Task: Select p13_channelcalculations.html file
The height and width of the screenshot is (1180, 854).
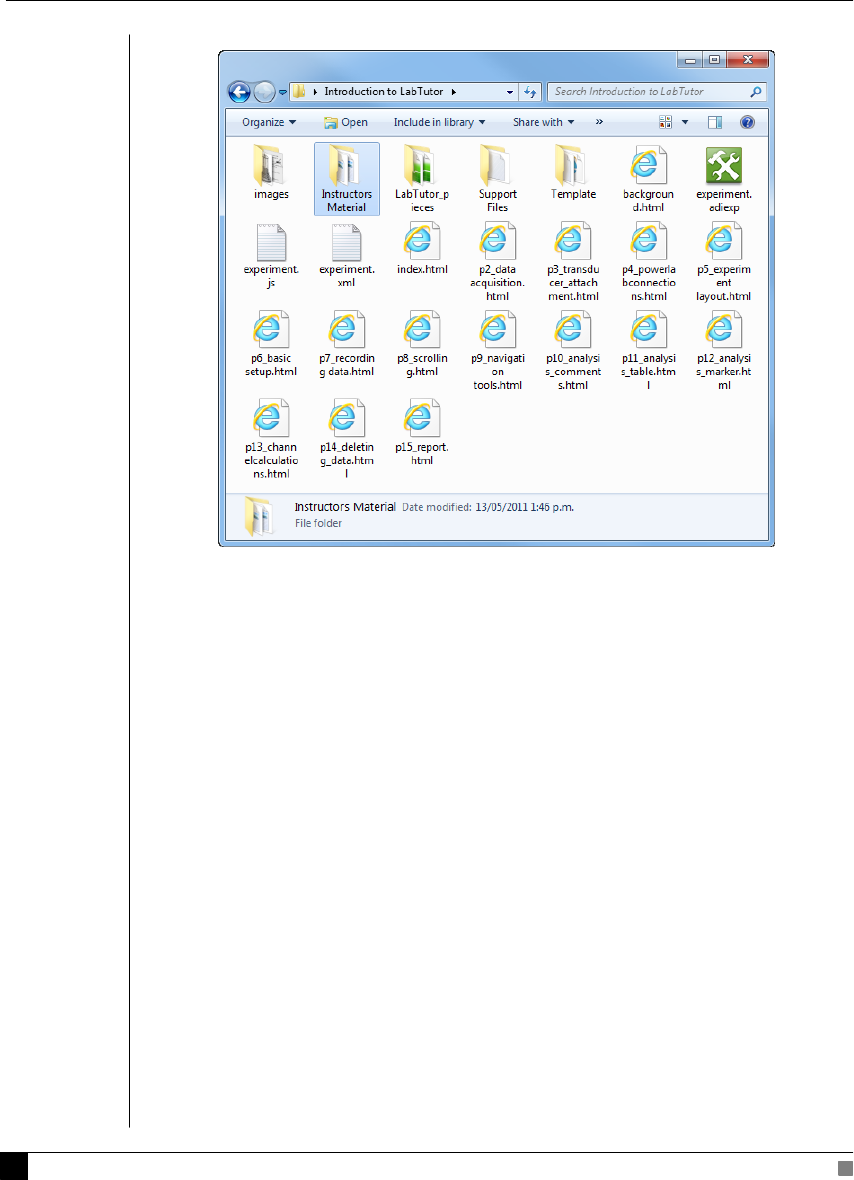Action: tap(271, 439)
